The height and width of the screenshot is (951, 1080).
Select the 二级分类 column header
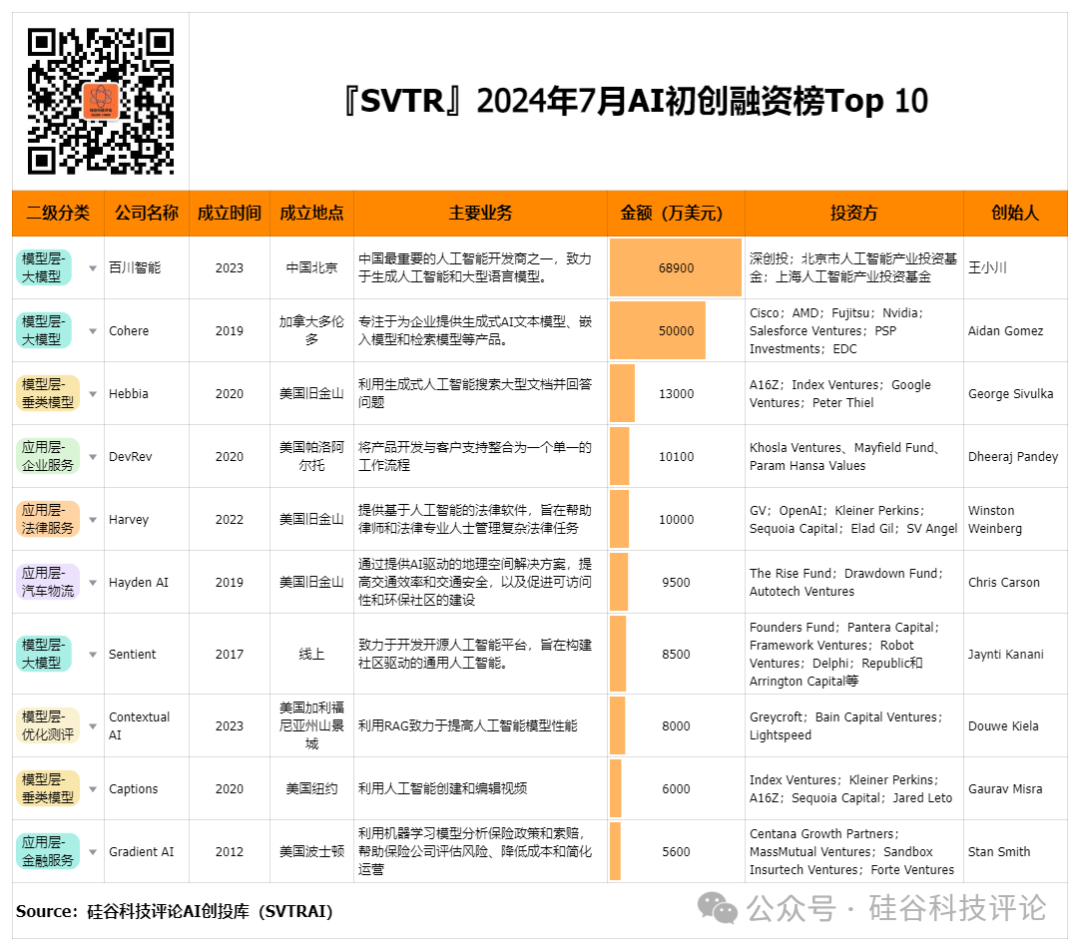pos(58,213)
